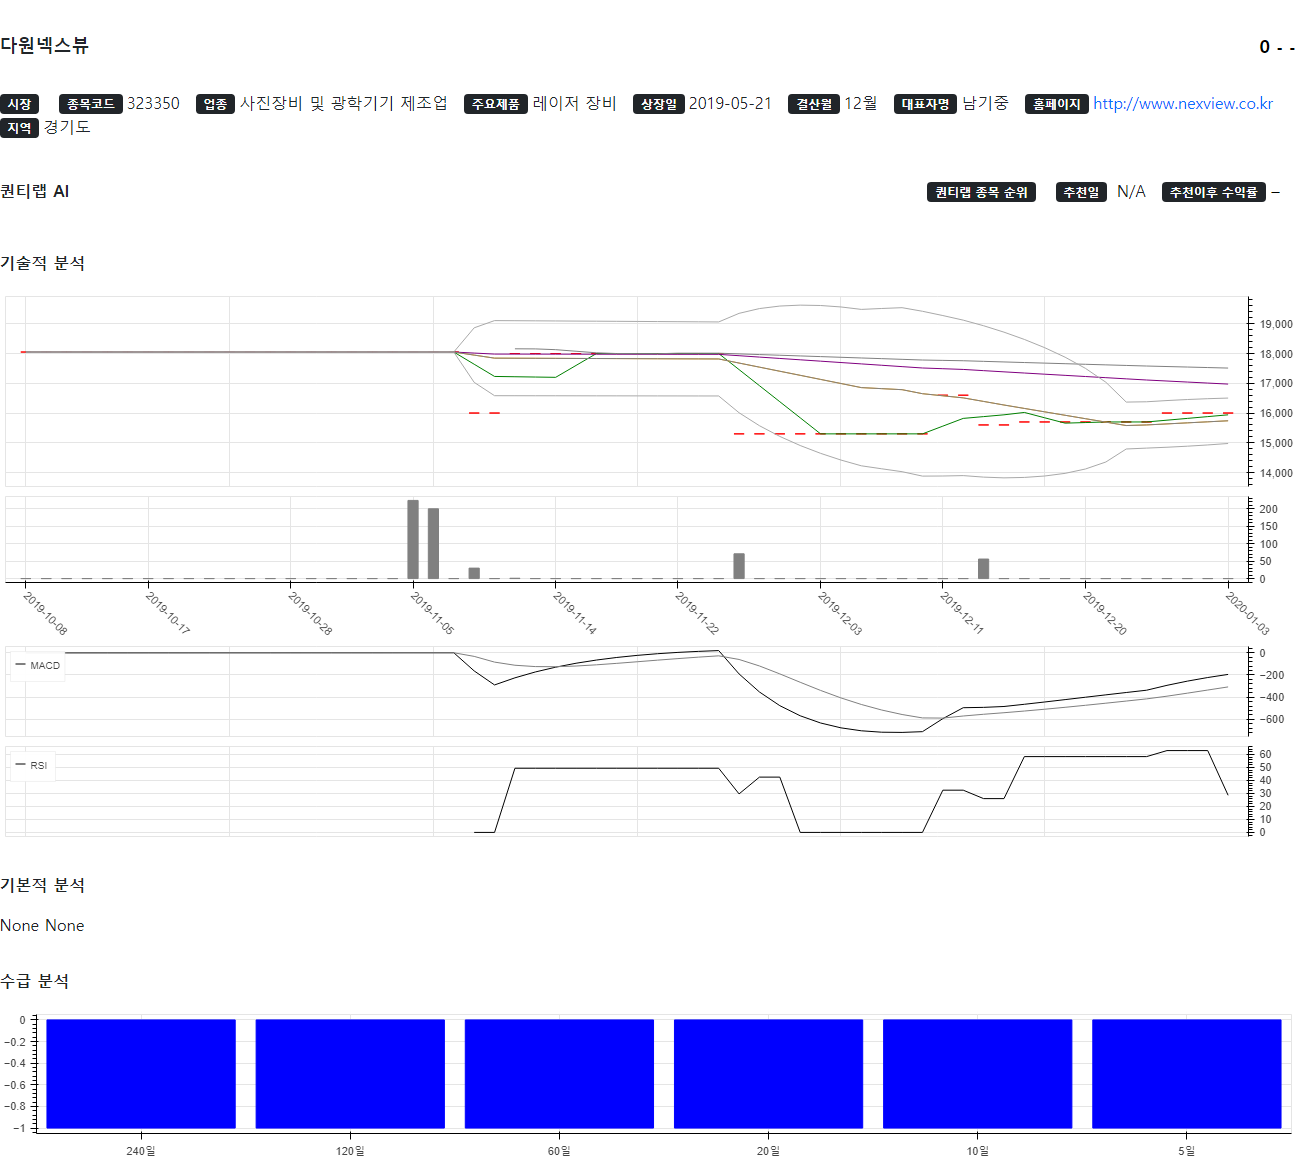This screenshot has width=1296, height=1167.
Task: Click the 홈페이지 badge
Action: [x=1057, y=104]
